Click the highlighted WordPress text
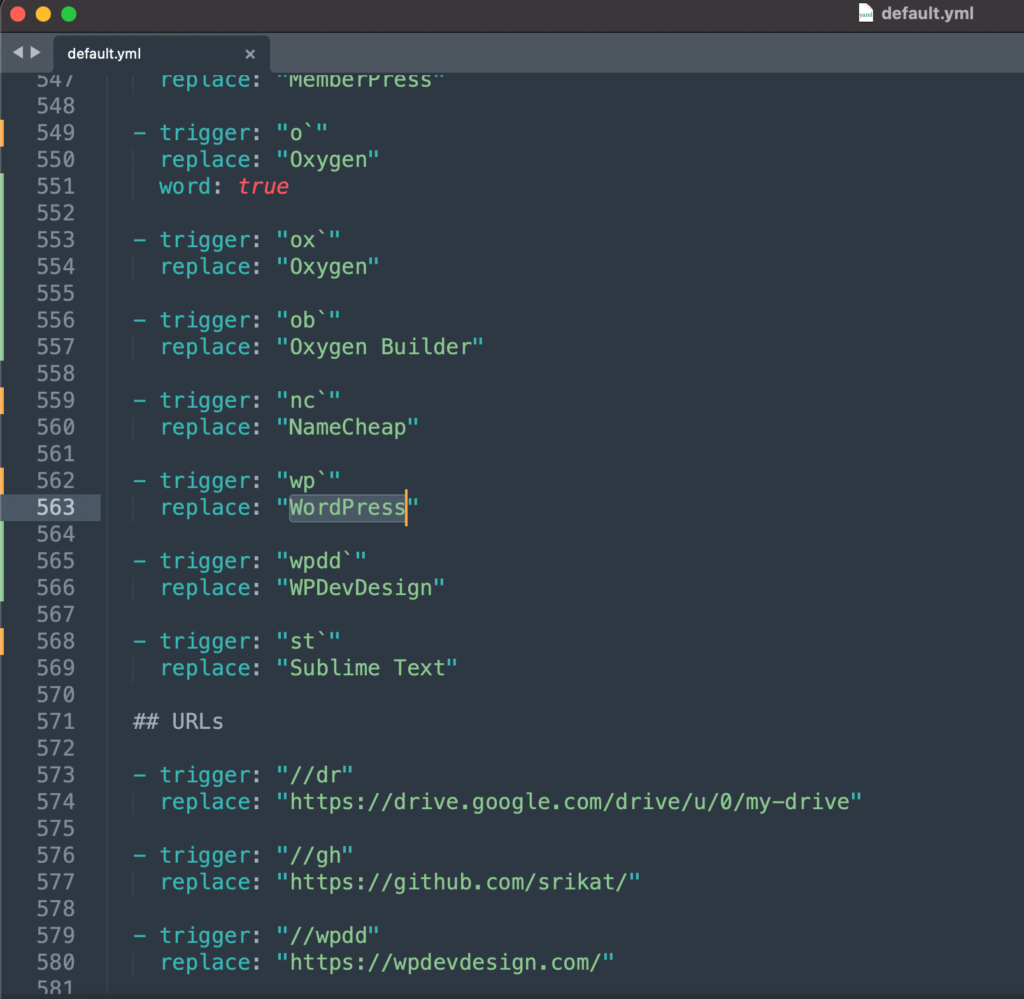The image size is (1024, 999). coord(347,507)
